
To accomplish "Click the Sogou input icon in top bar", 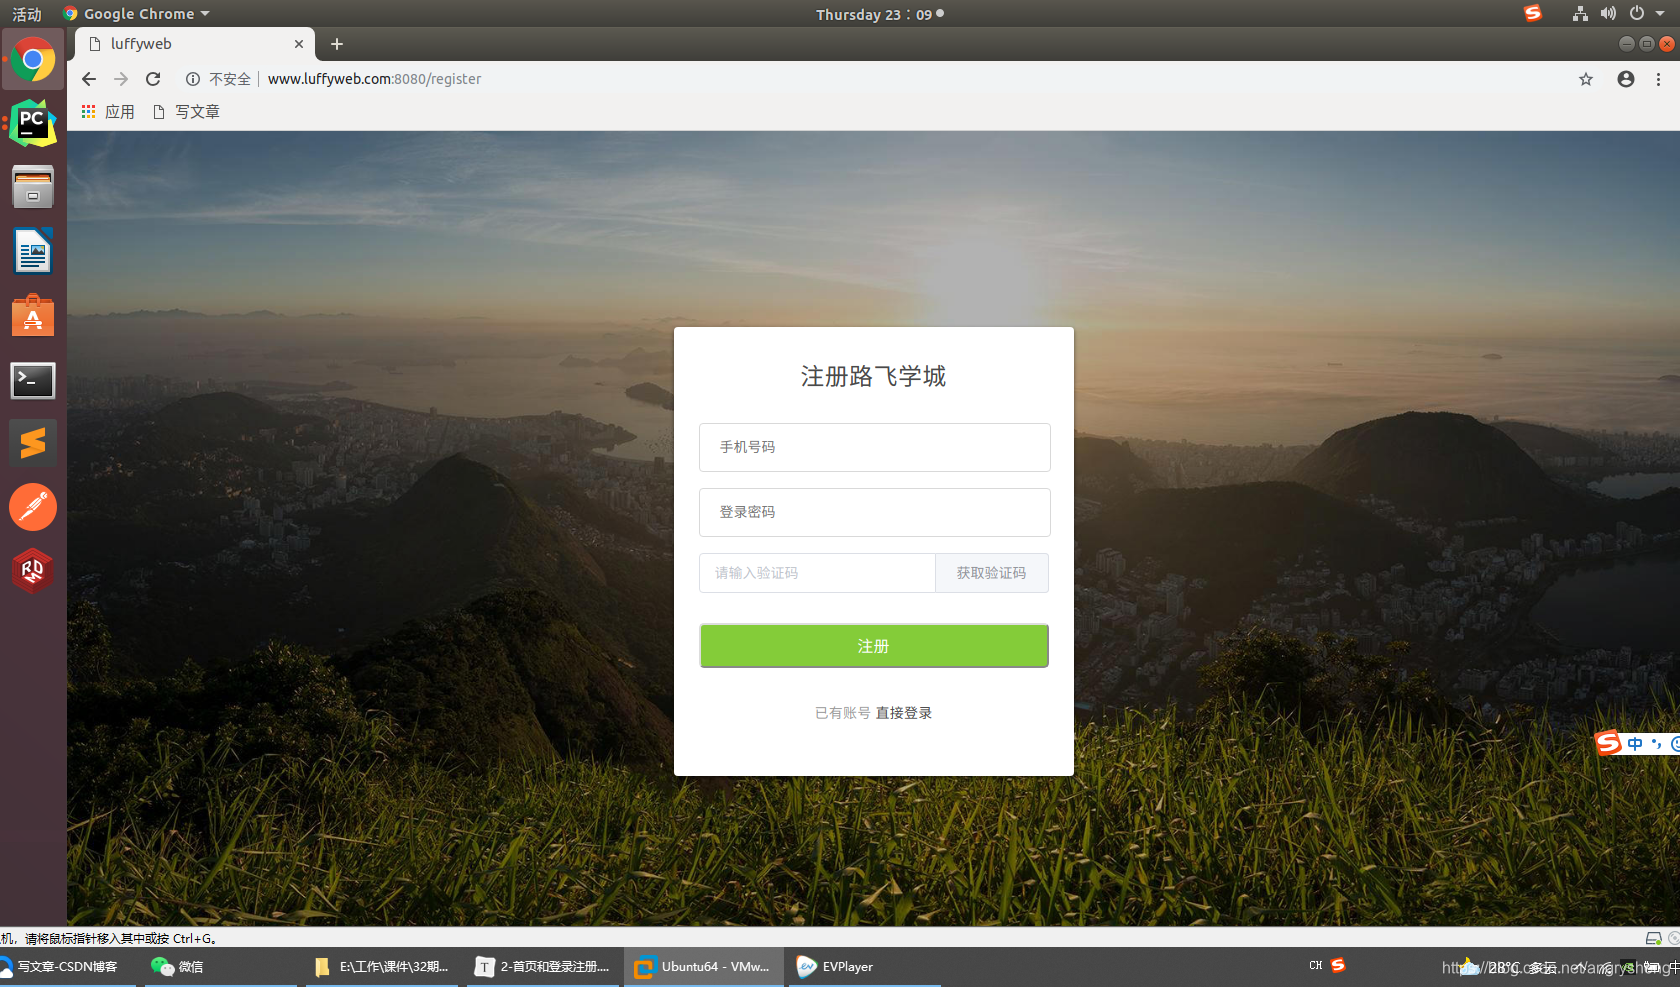I will (1533, 13).
